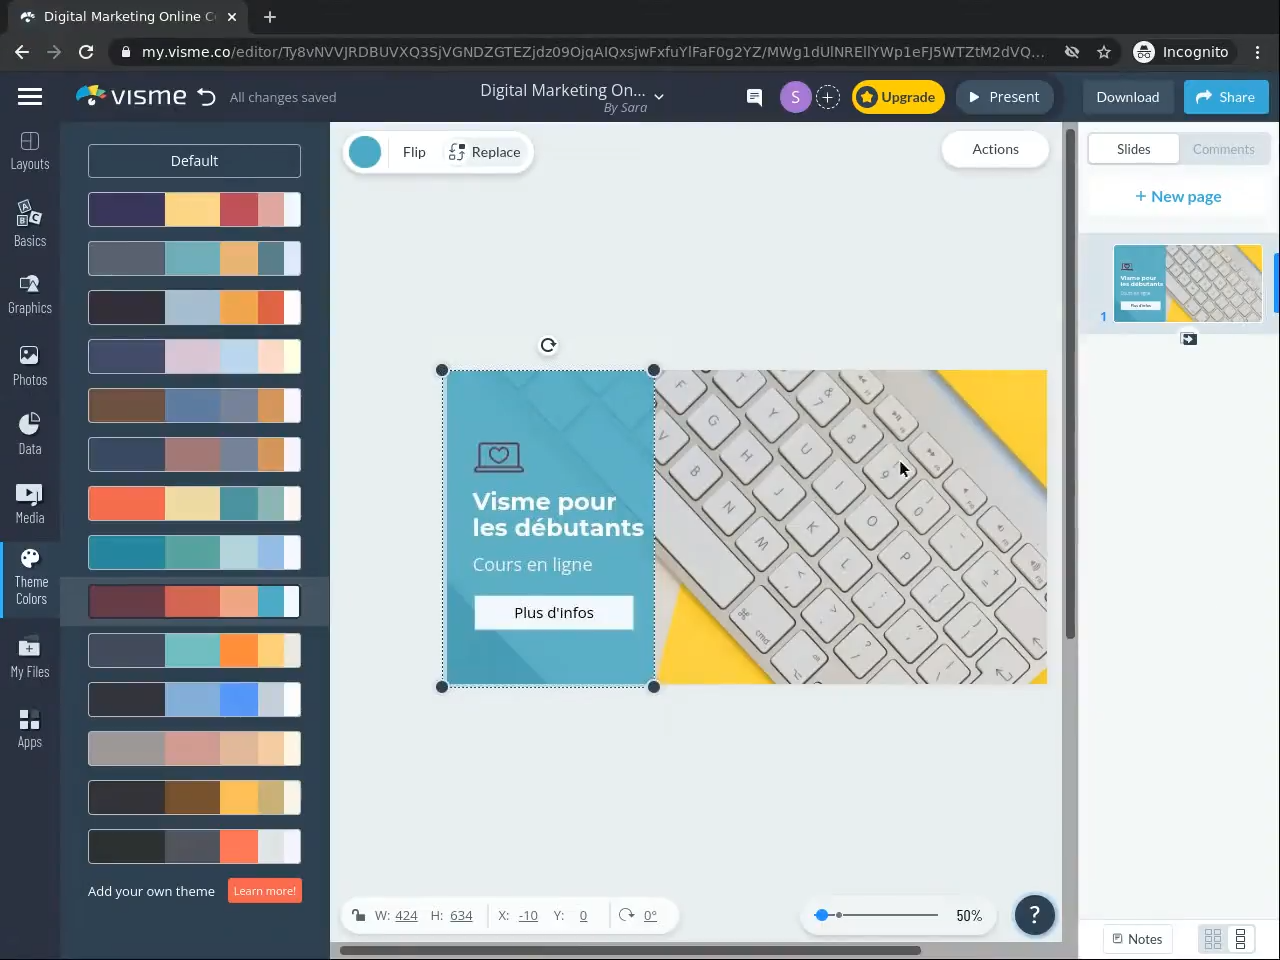Bookmark this page with the star
This screenshot has height=960, width=1280.
(x=1104, y=52)
